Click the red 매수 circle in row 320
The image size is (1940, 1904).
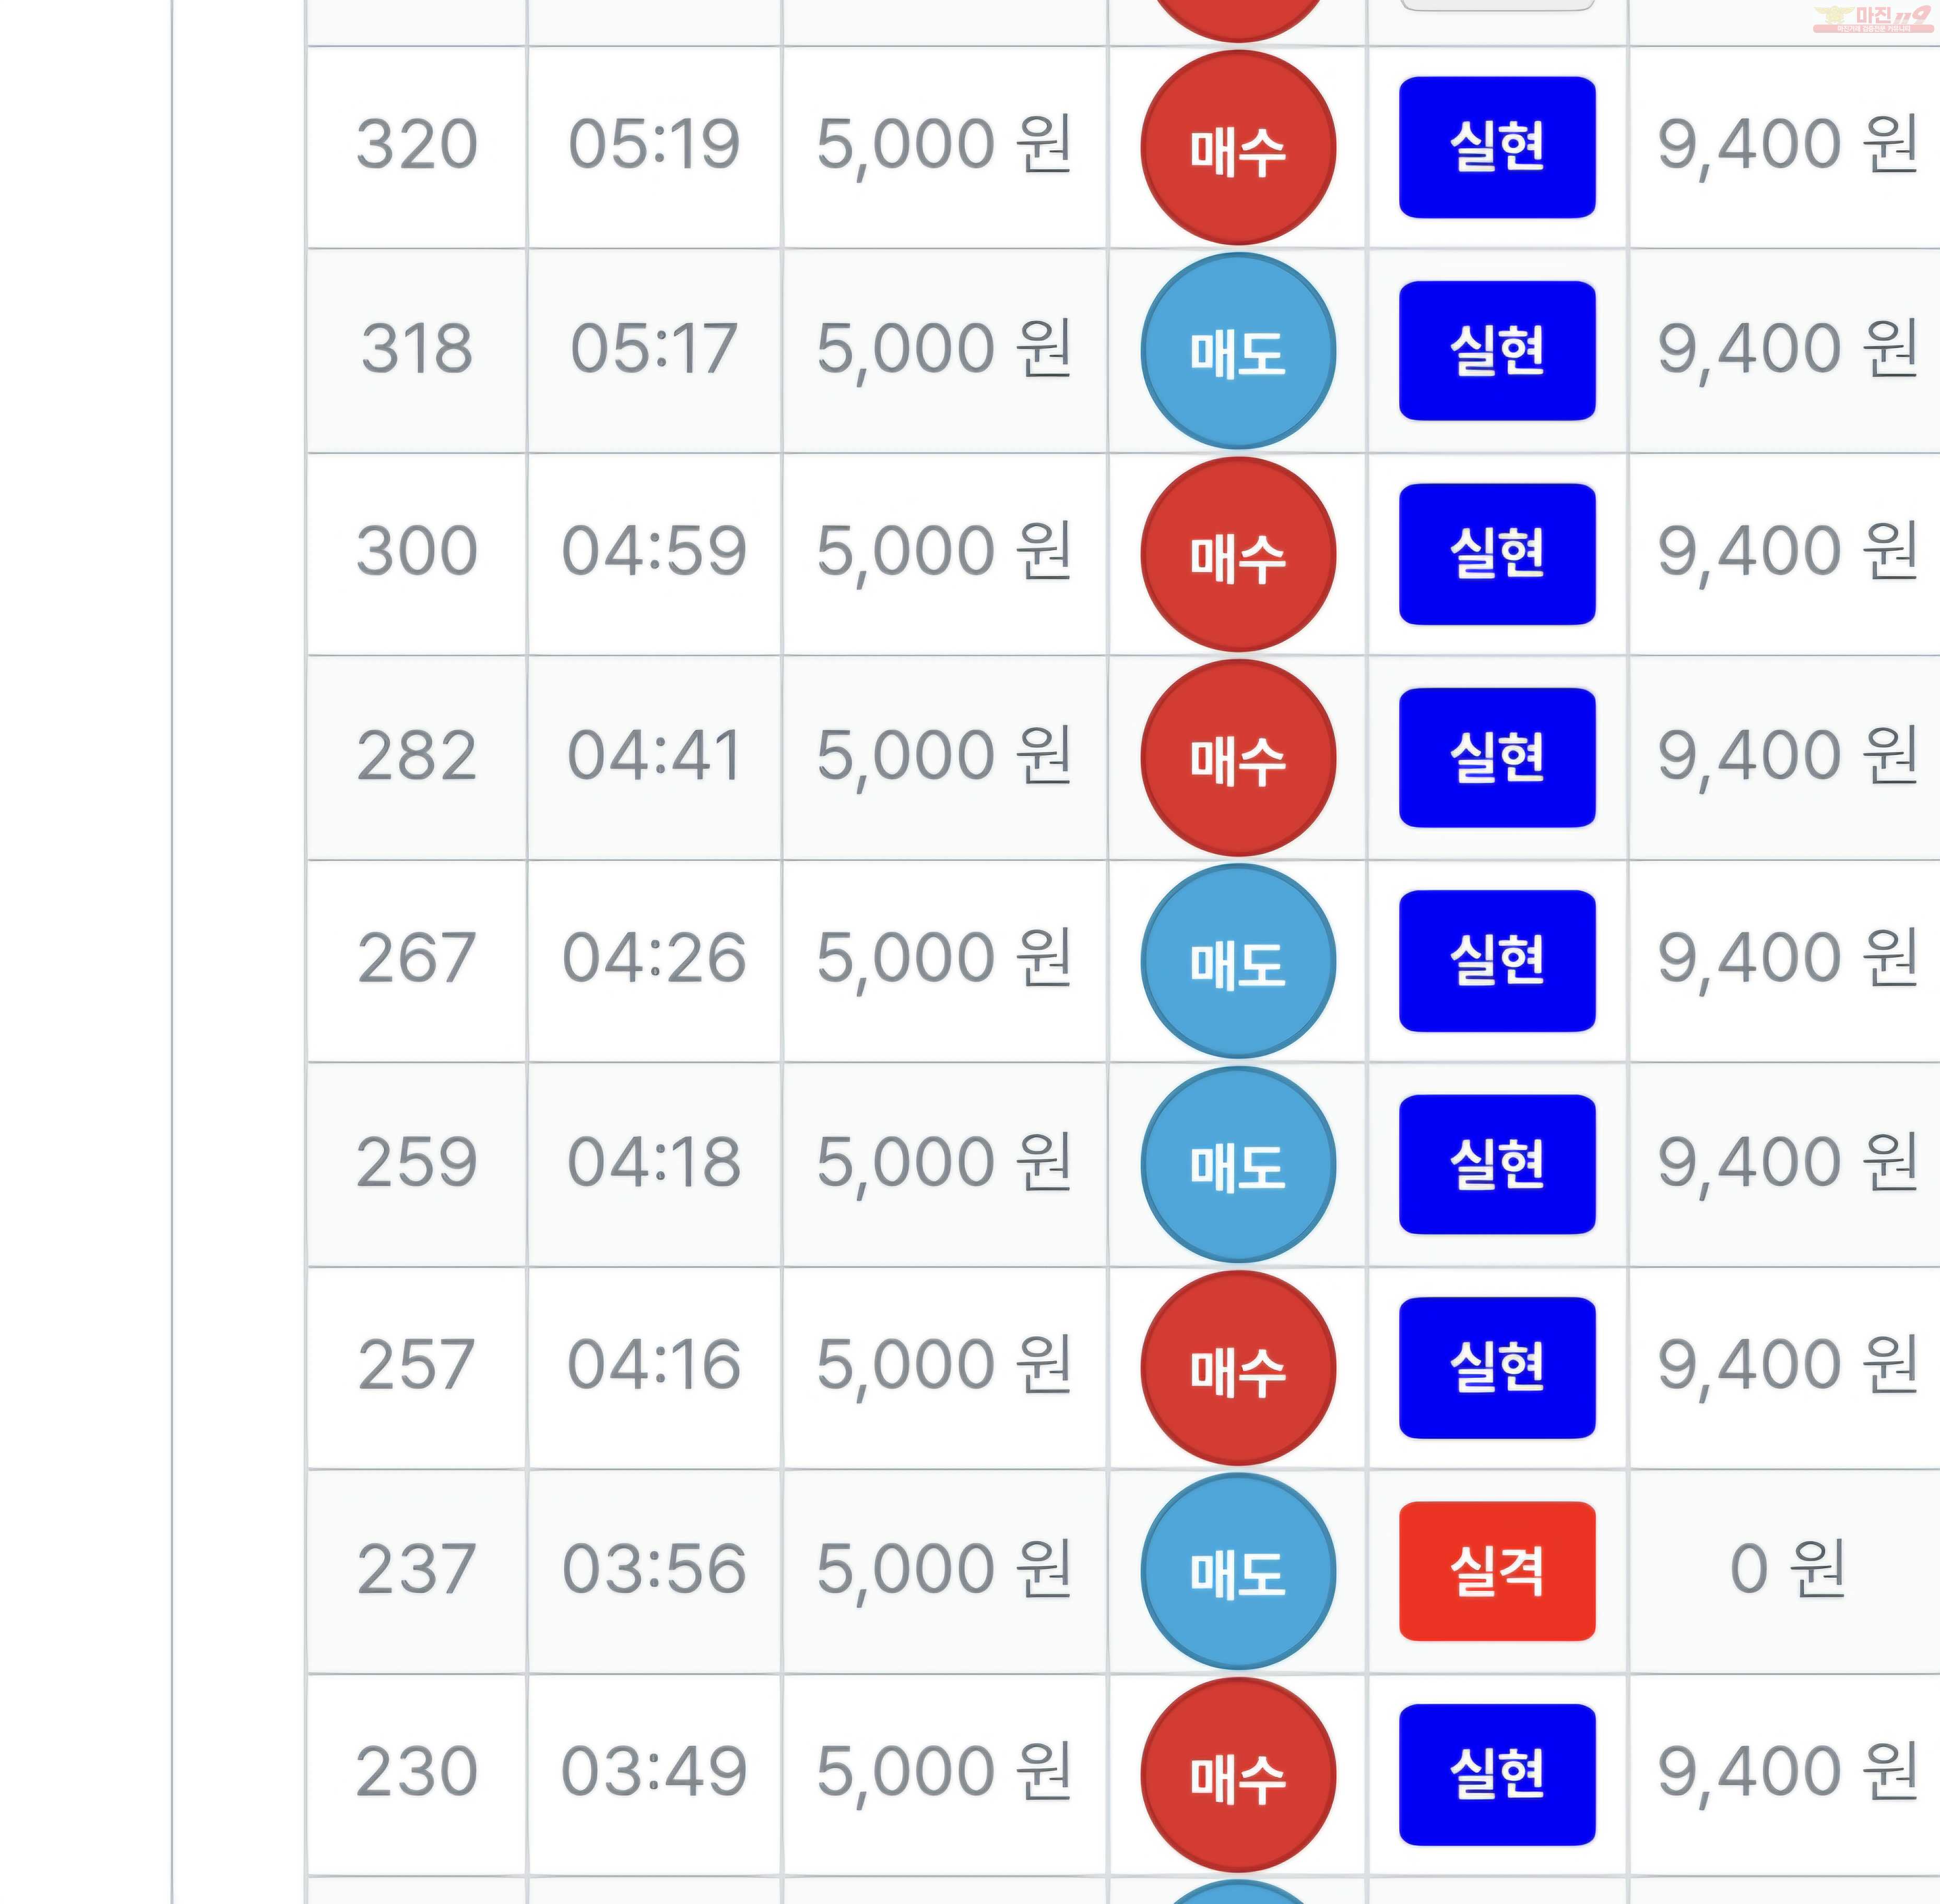[x=1238, y=148]
